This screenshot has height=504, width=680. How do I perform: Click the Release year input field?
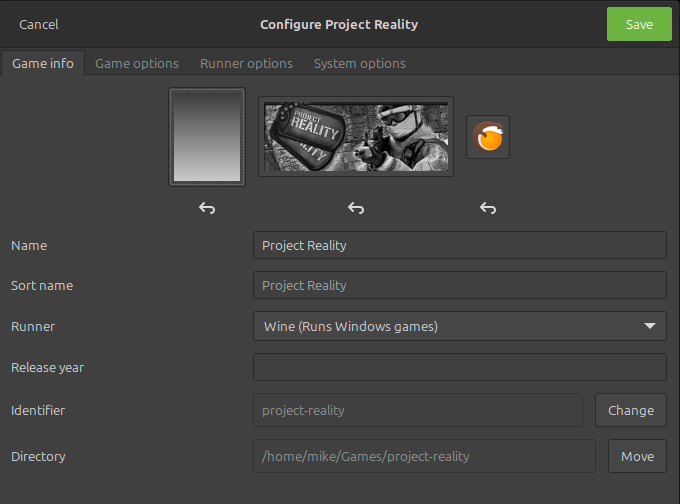pos(459,367)
